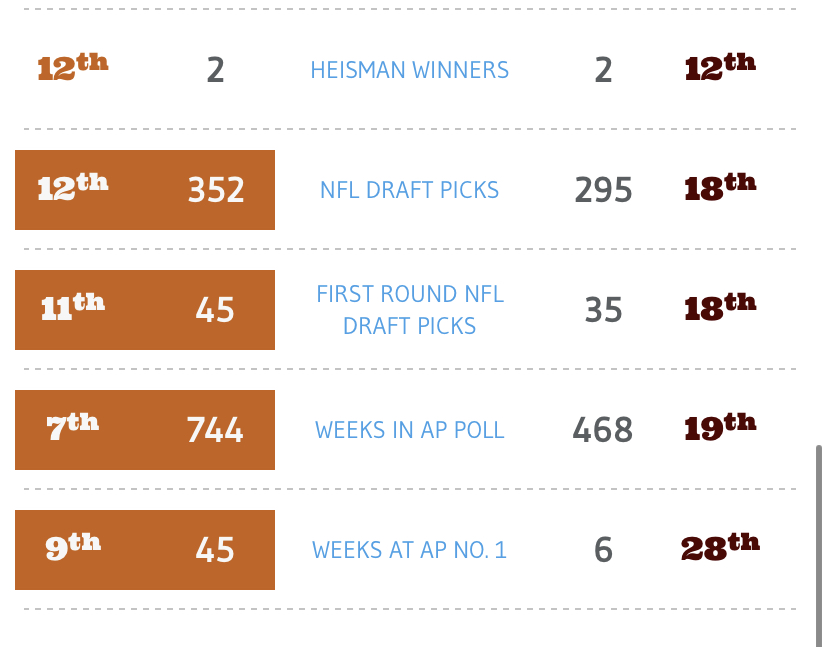Open the WEEKS IN AP POLL label

coord(409,430)
